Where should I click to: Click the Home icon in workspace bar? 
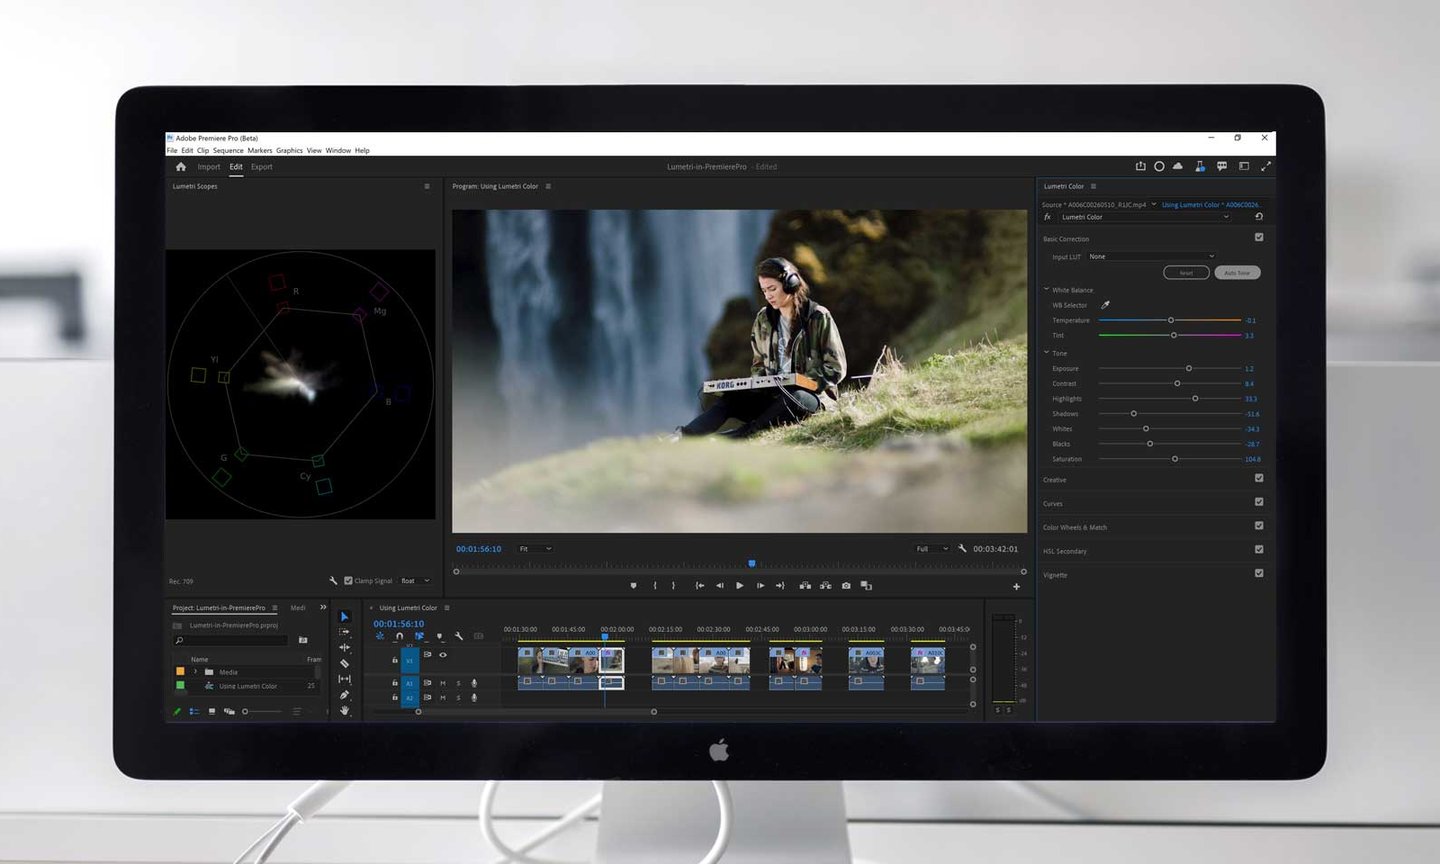(x=180, y=167)
